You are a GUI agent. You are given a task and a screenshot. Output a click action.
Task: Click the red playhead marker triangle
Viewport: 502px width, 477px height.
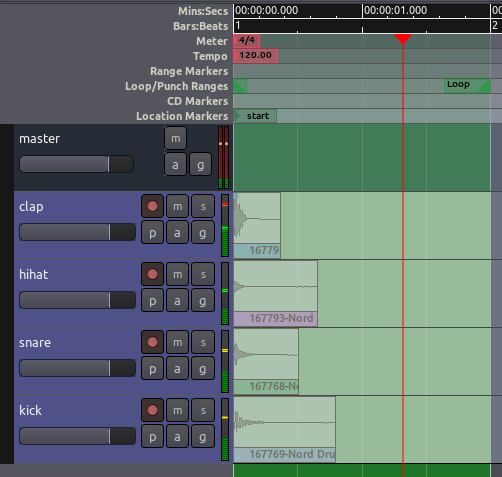403,38
